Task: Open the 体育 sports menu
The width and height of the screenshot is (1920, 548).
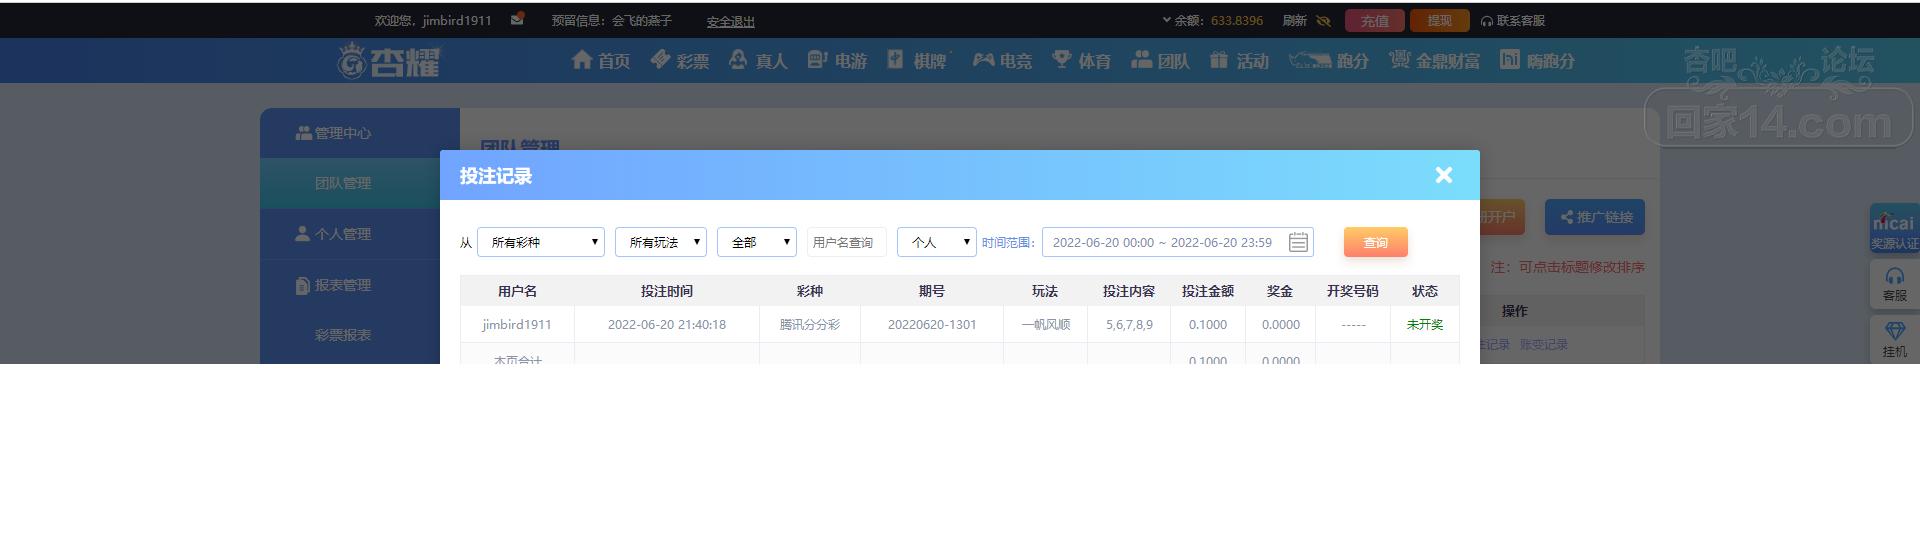Action: 1082,60
